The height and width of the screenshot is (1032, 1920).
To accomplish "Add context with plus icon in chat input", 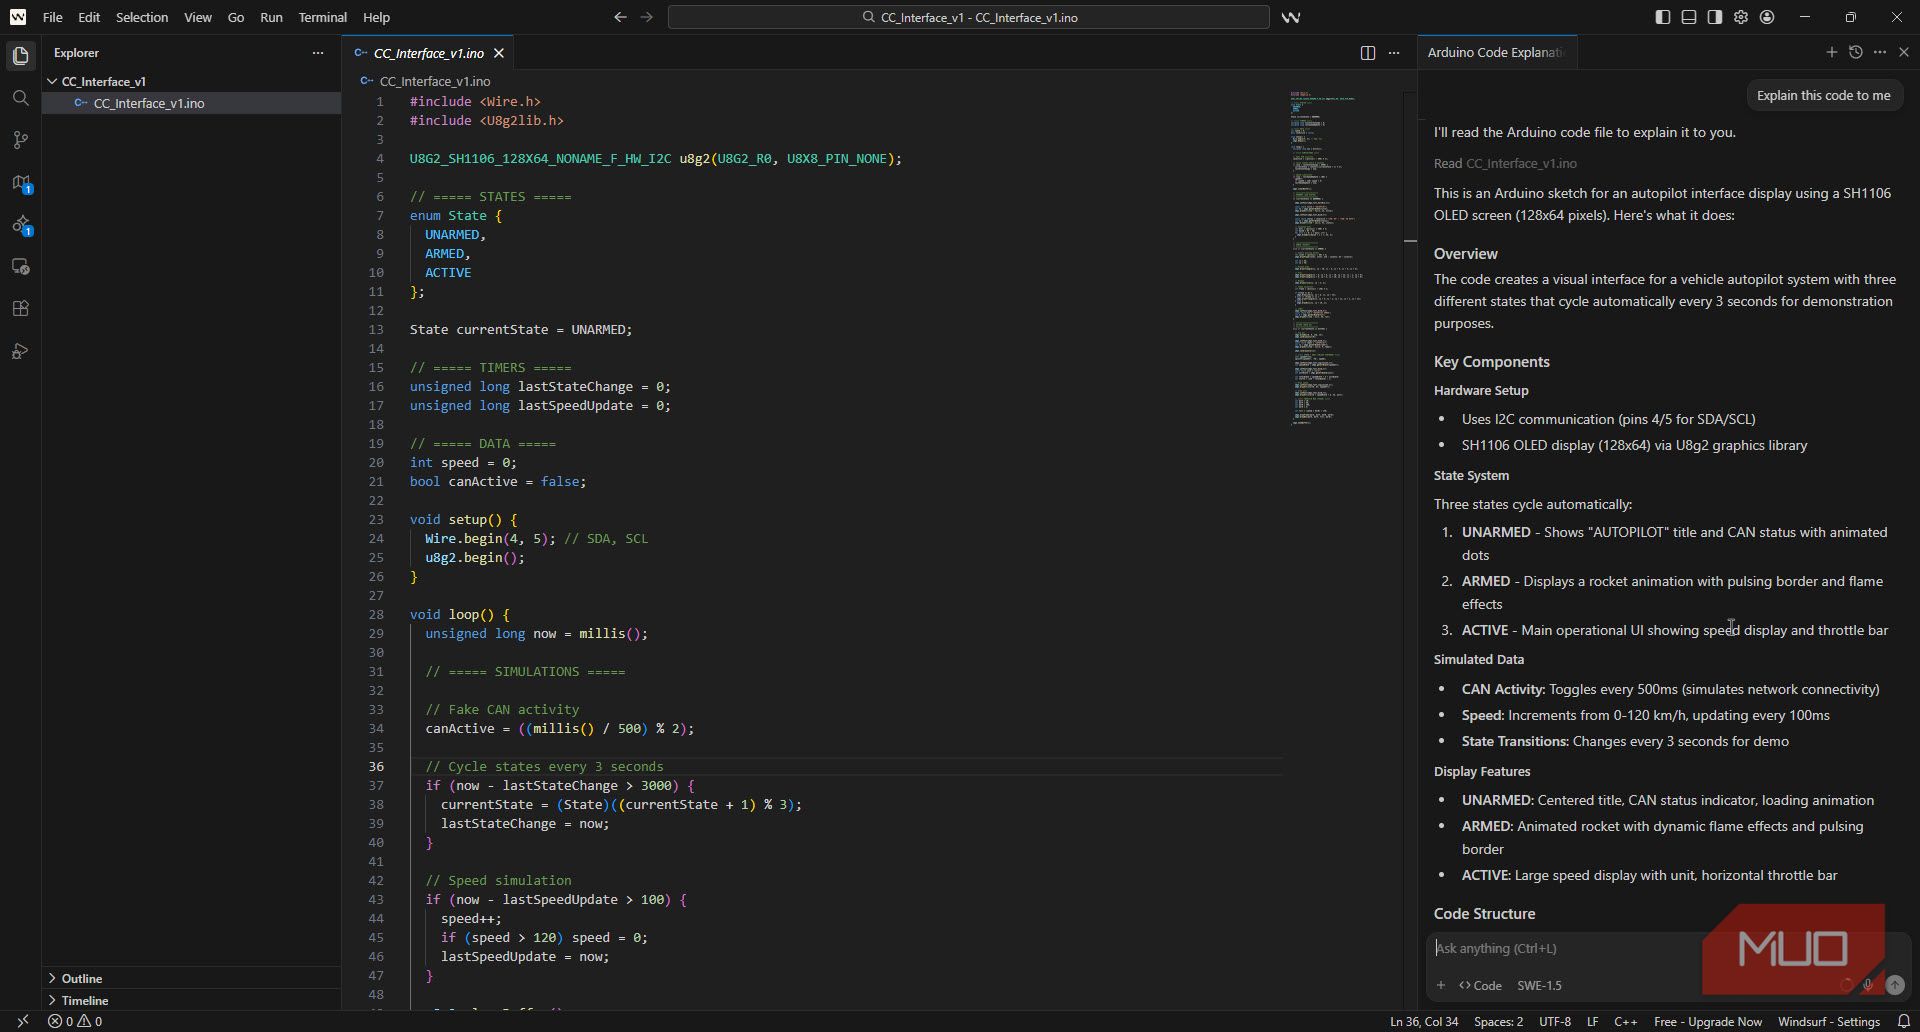I will click(x=1441, y=985).
